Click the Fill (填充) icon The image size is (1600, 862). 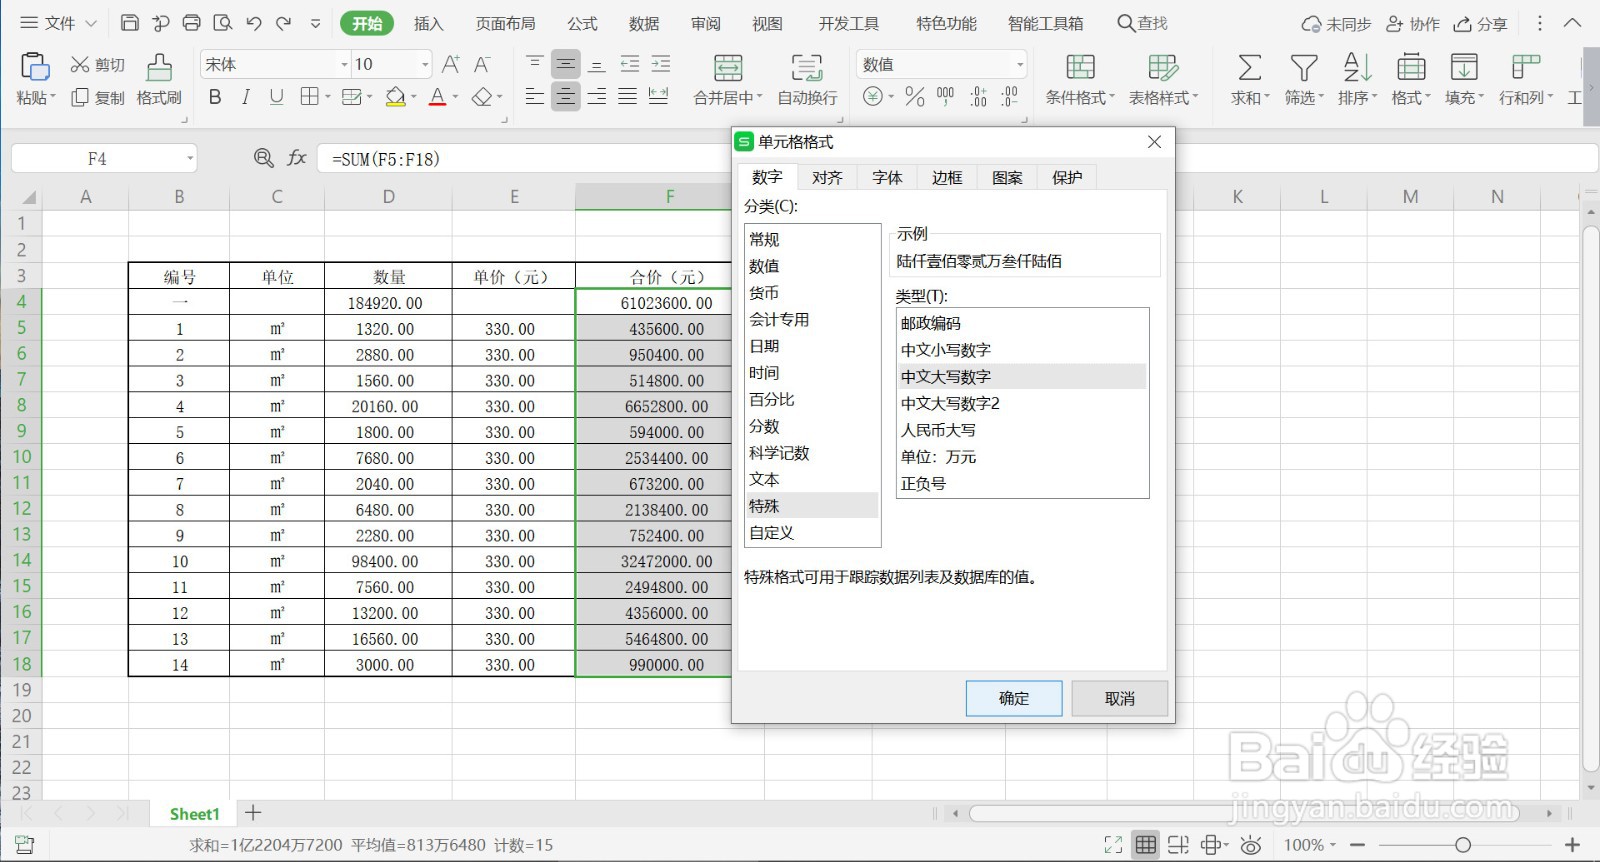coord(1464,67)
